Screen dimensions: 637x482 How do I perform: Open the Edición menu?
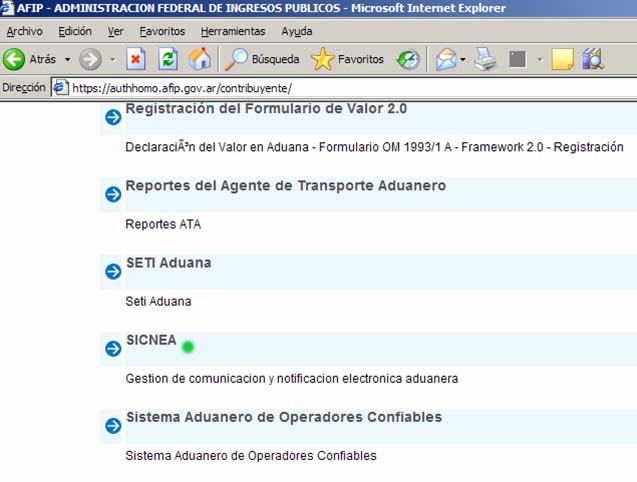(75, 31)
